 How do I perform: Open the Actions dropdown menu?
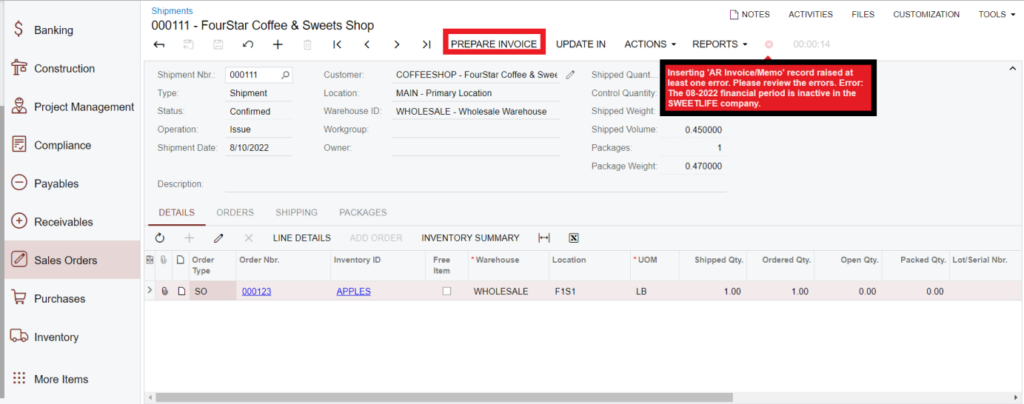tap(650, 44)
